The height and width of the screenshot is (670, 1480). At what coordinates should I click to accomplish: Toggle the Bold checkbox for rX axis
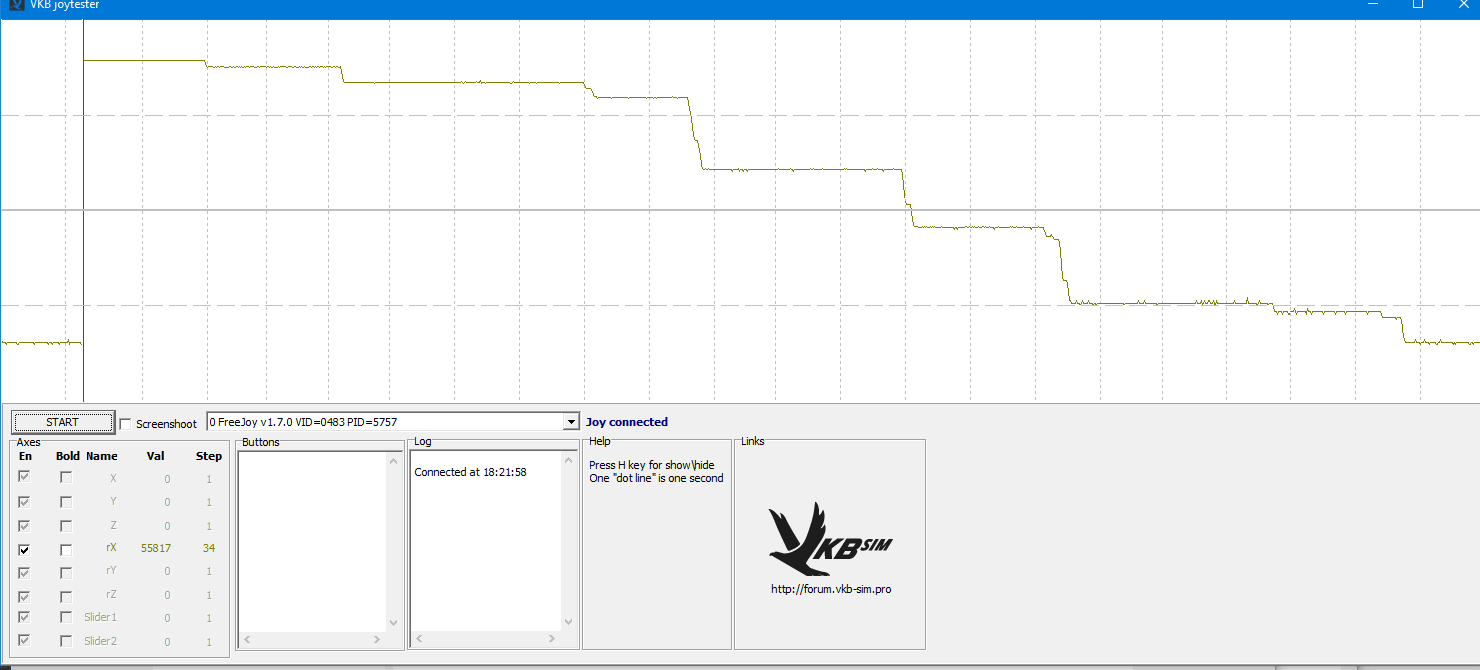pos(66,549)
